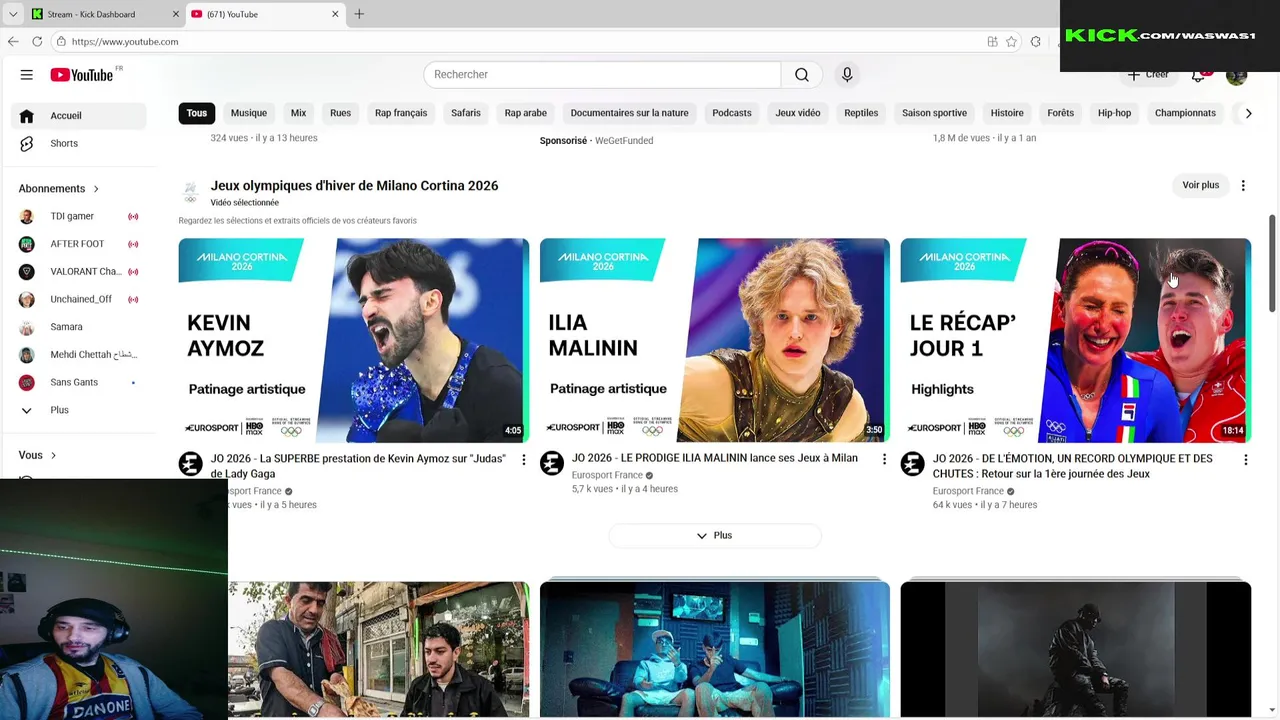1280x720 pixels.
Task: Open options for Ilia Malinin video
Action: [x=884, y=459]
